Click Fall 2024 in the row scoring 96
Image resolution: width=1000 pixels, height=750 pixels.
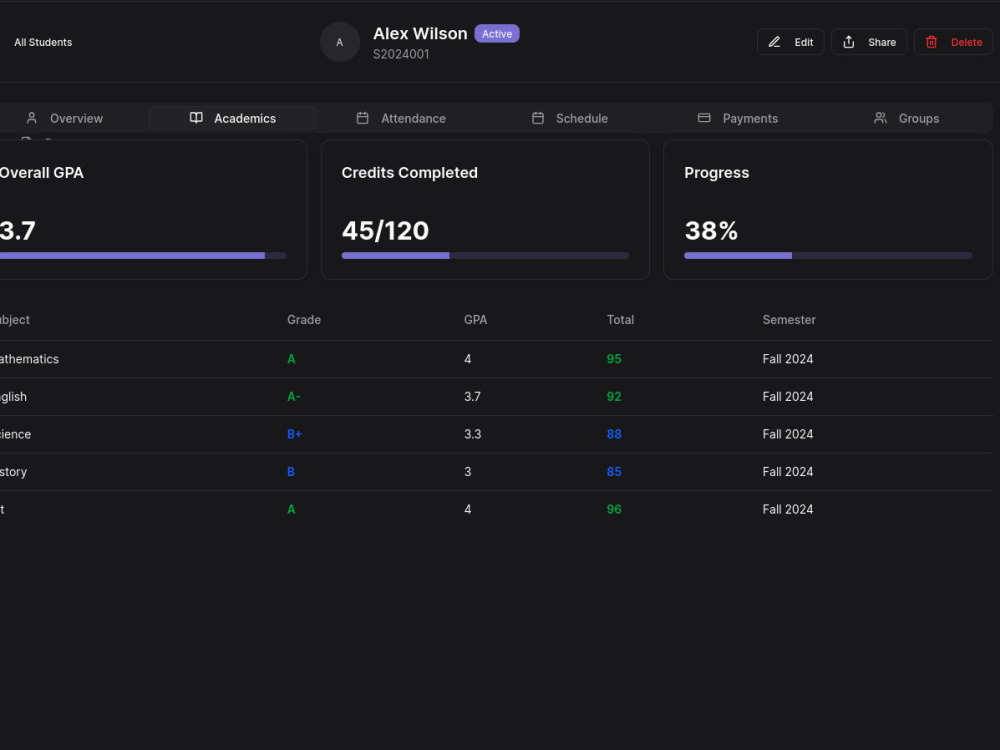pyautogui.click(x=788, y=510)
